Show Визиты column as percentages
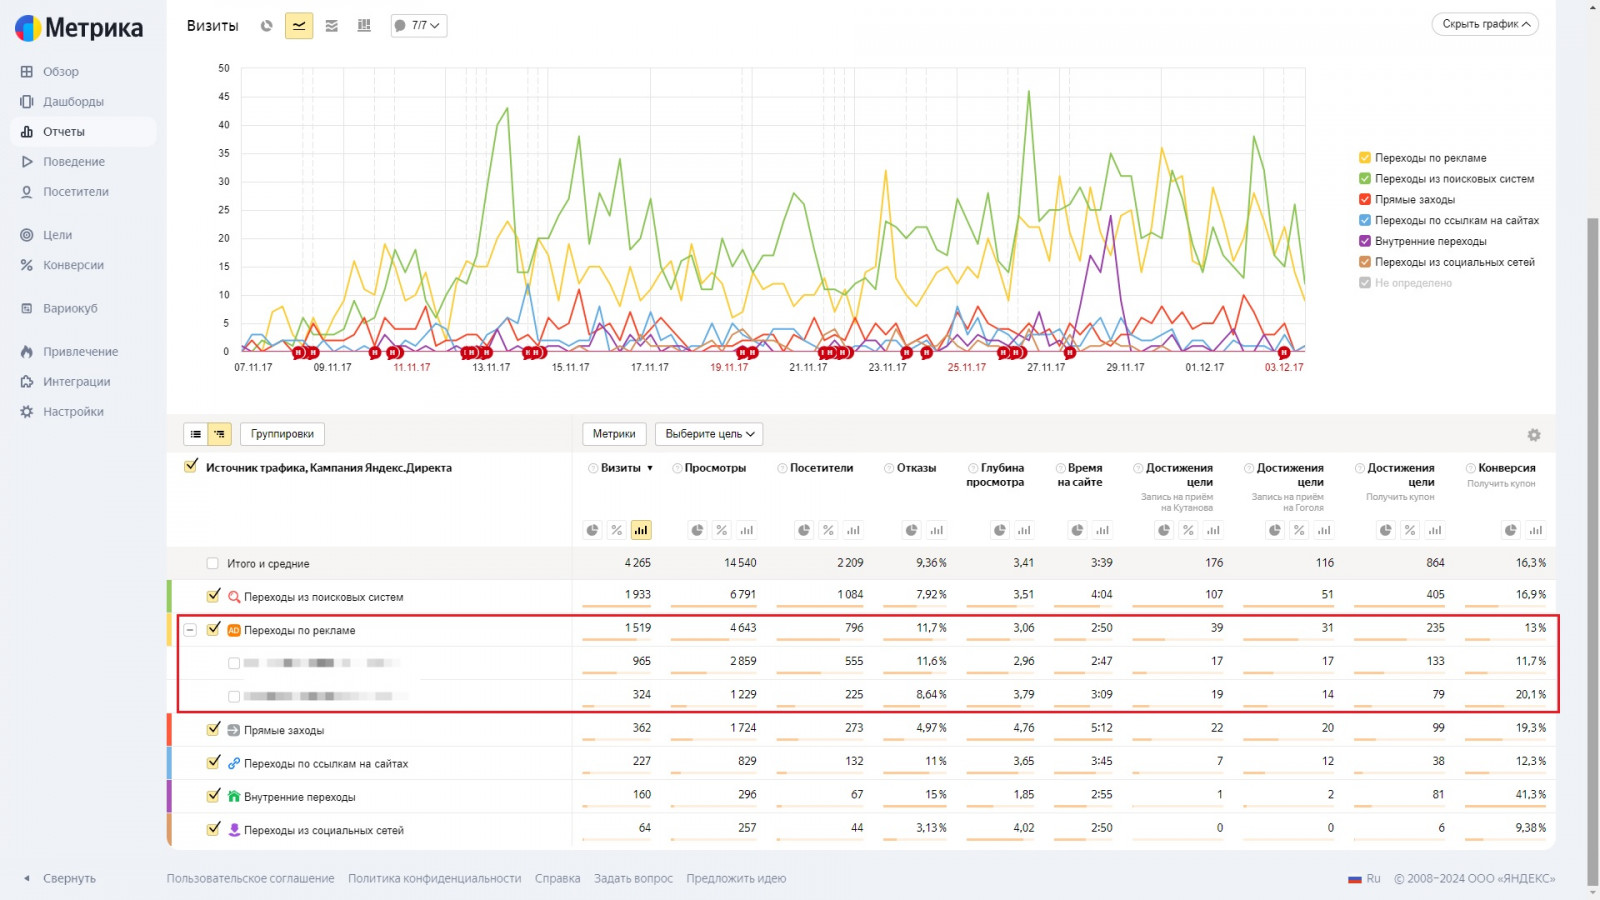The width and height of the screenshot is (1600, 900). [x=617, y=530]
